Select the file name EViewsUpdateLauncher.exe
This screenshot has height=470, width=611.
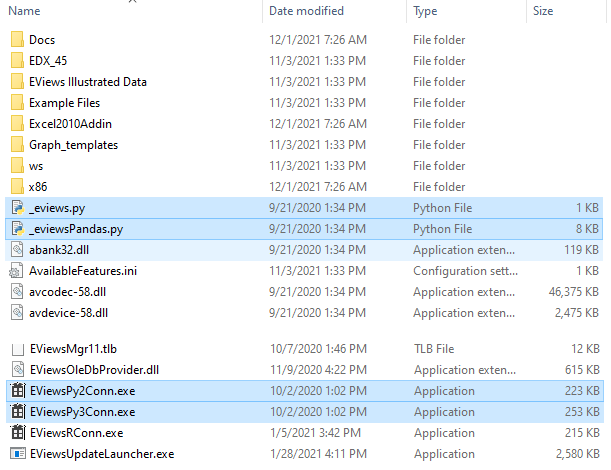pyautogui.click(x=102, y=454)
